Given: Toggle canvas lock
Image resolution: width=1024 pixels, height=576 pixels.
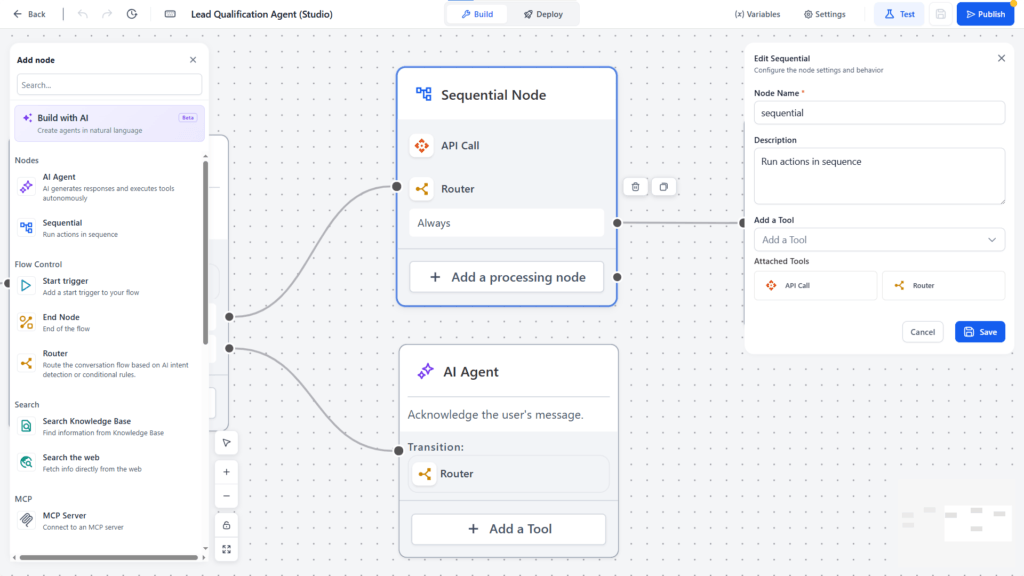Looking at the screenshot, I should pyautogui.click(x=227, y=525).
